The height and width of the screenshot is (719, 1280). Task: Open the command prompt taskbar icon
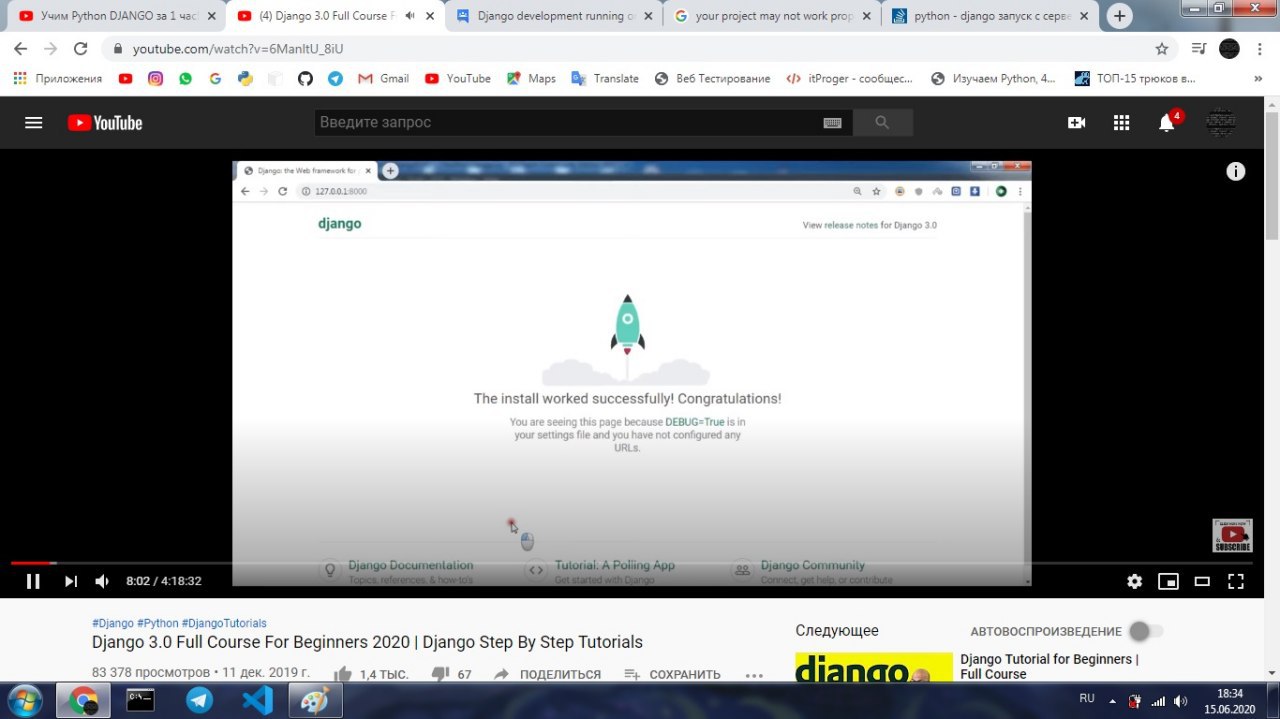pyautogui.click(x=140, y=700)
